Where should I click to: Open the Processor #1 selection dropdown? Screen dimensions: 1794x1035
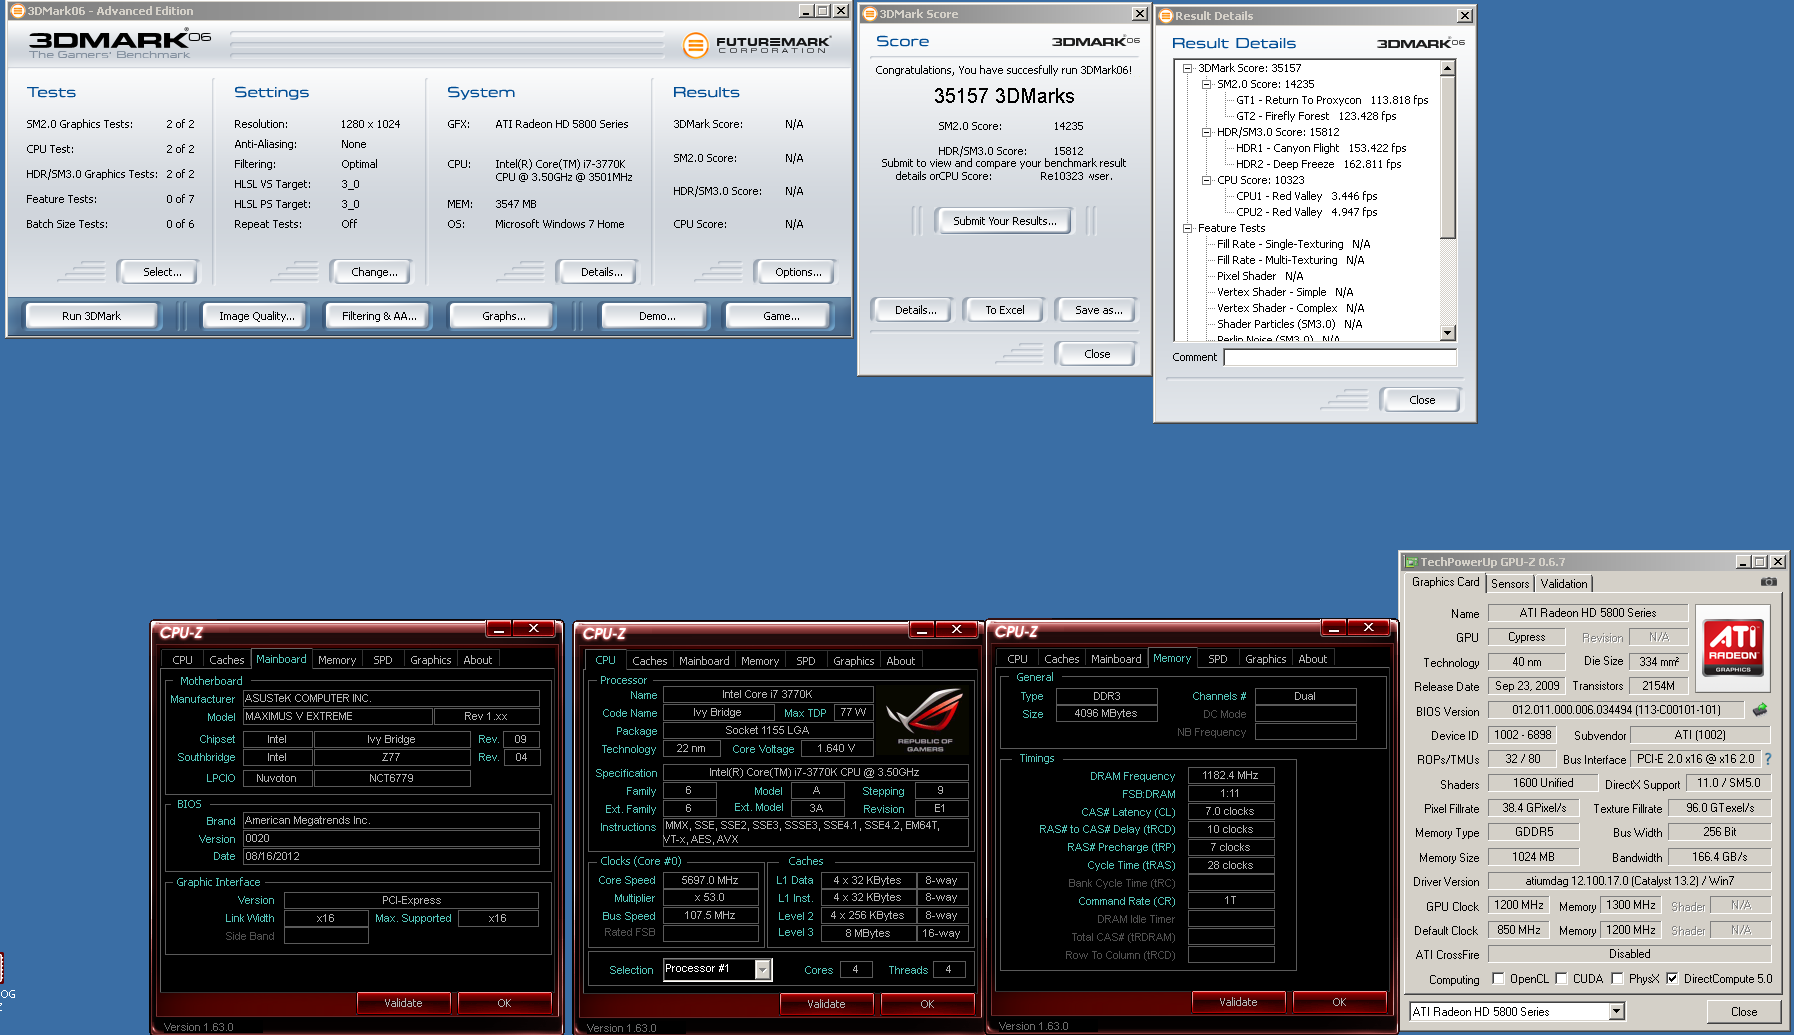[763, 969]
